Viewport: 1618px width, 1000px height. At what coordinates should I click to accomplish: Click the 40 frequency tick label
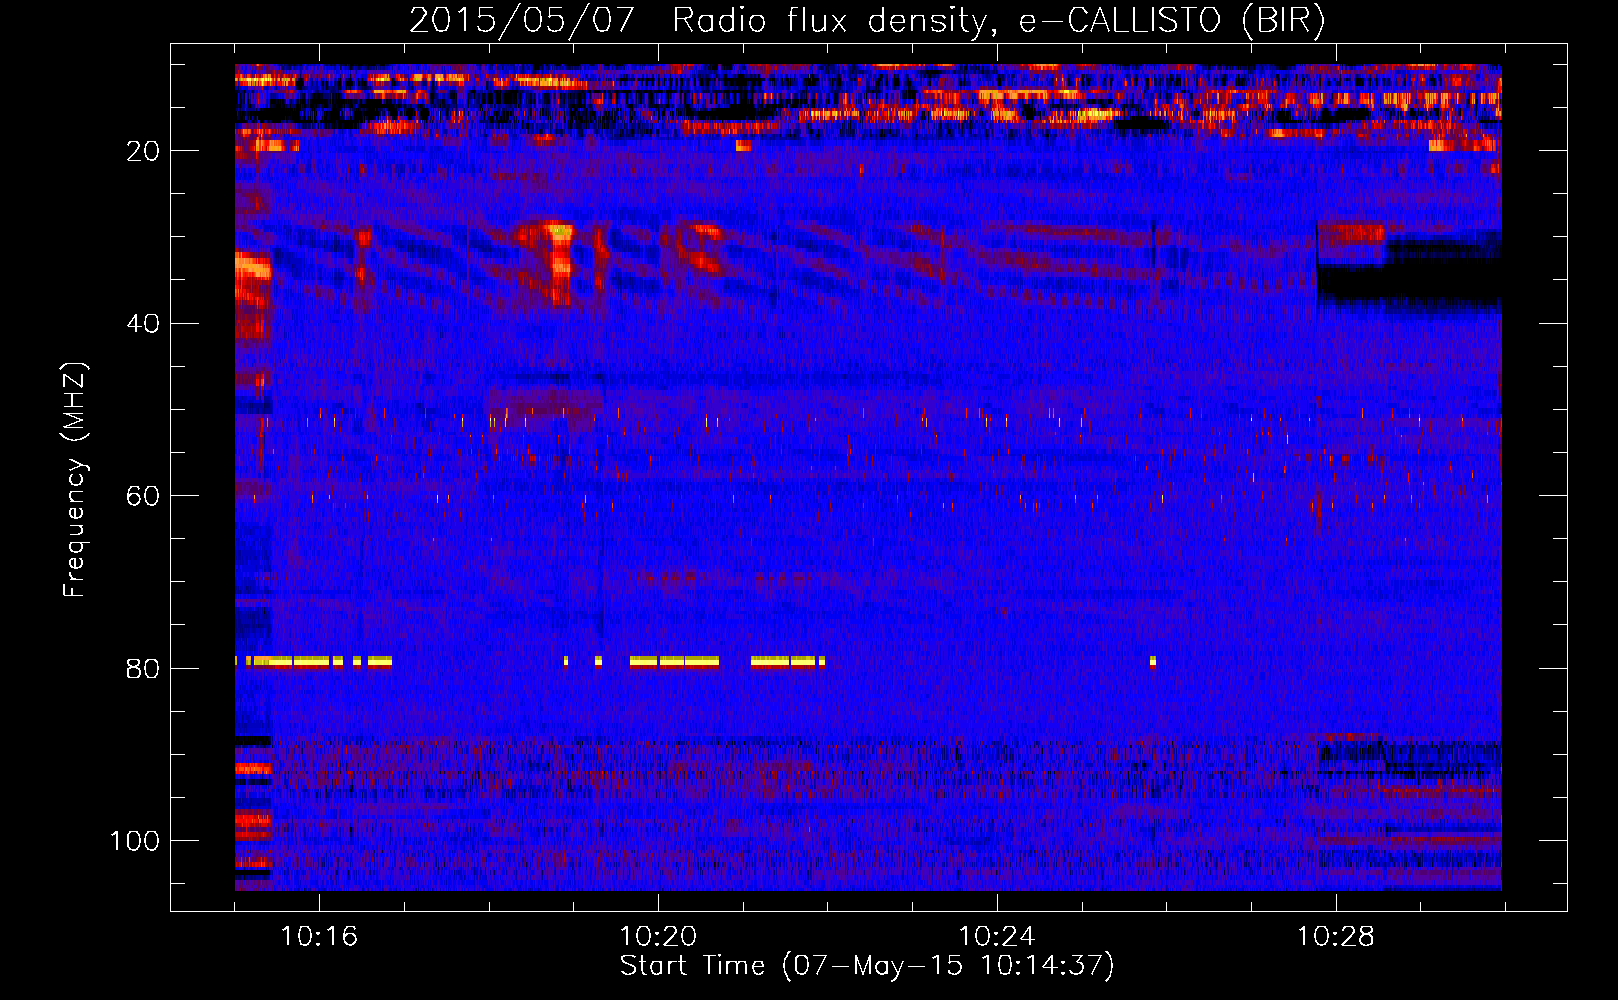143,324
